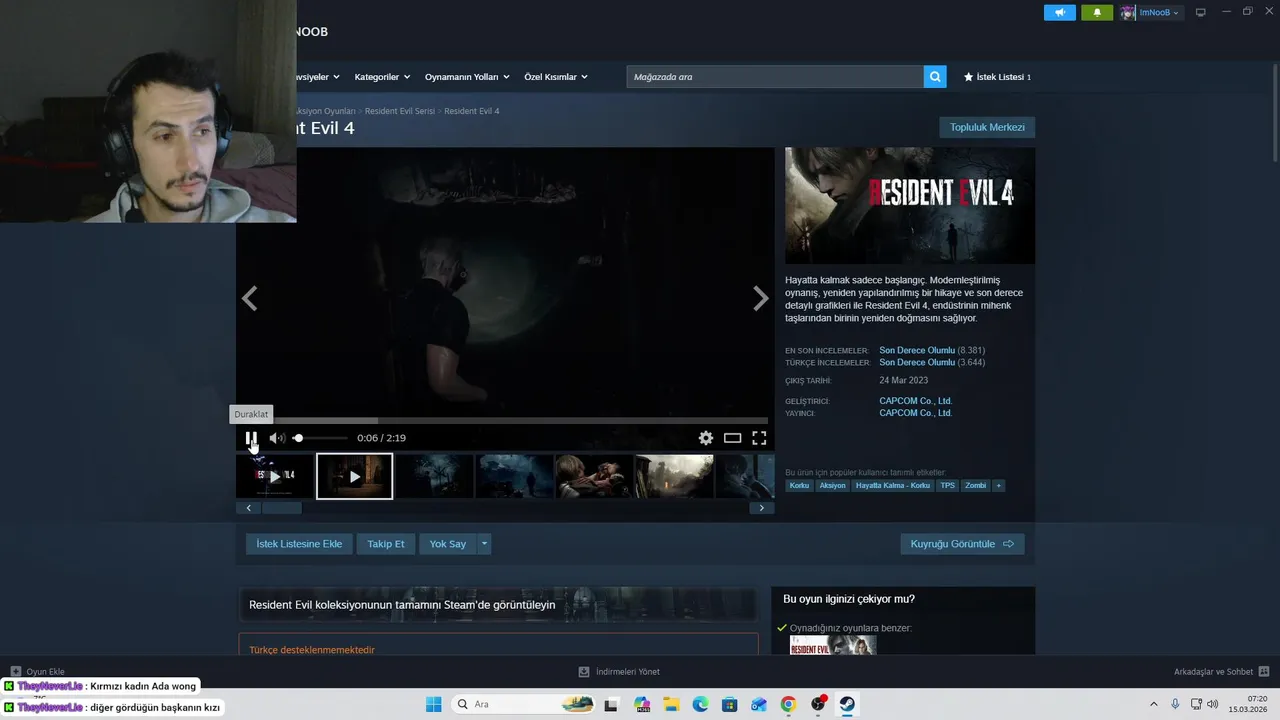This screenshot has height=720, width=1280.
Task: Open the CAPCOM developer link
Action: (x=915, y=401)
